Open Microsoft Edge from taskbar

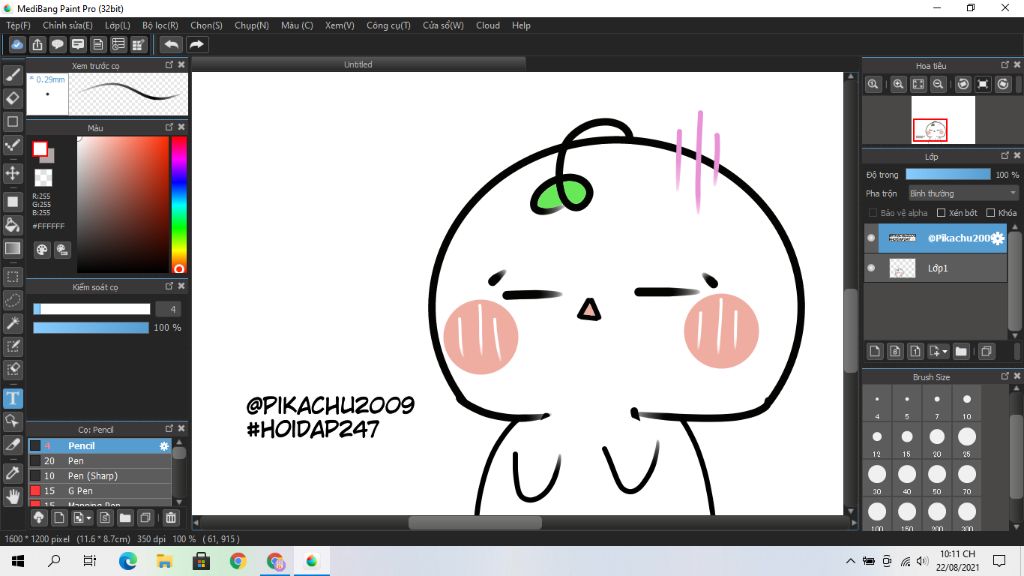[x=127, y=561]
